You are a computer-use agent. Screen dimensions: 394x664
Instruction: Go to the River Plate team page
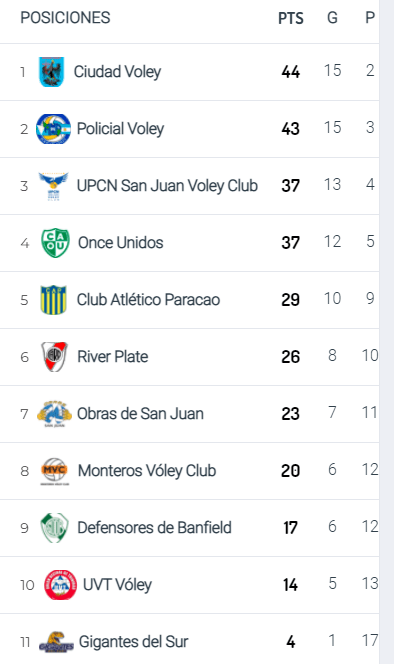[113, 357]
